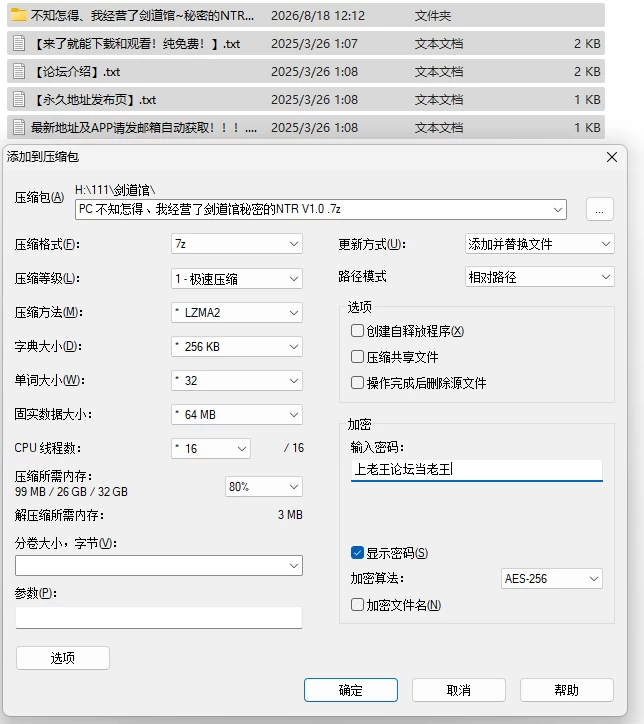The height and width of the screenshot is (724, 644).
Task: Expand the 压缩方法 LZMA2 dropdown
Action: [x=237, y=313]
